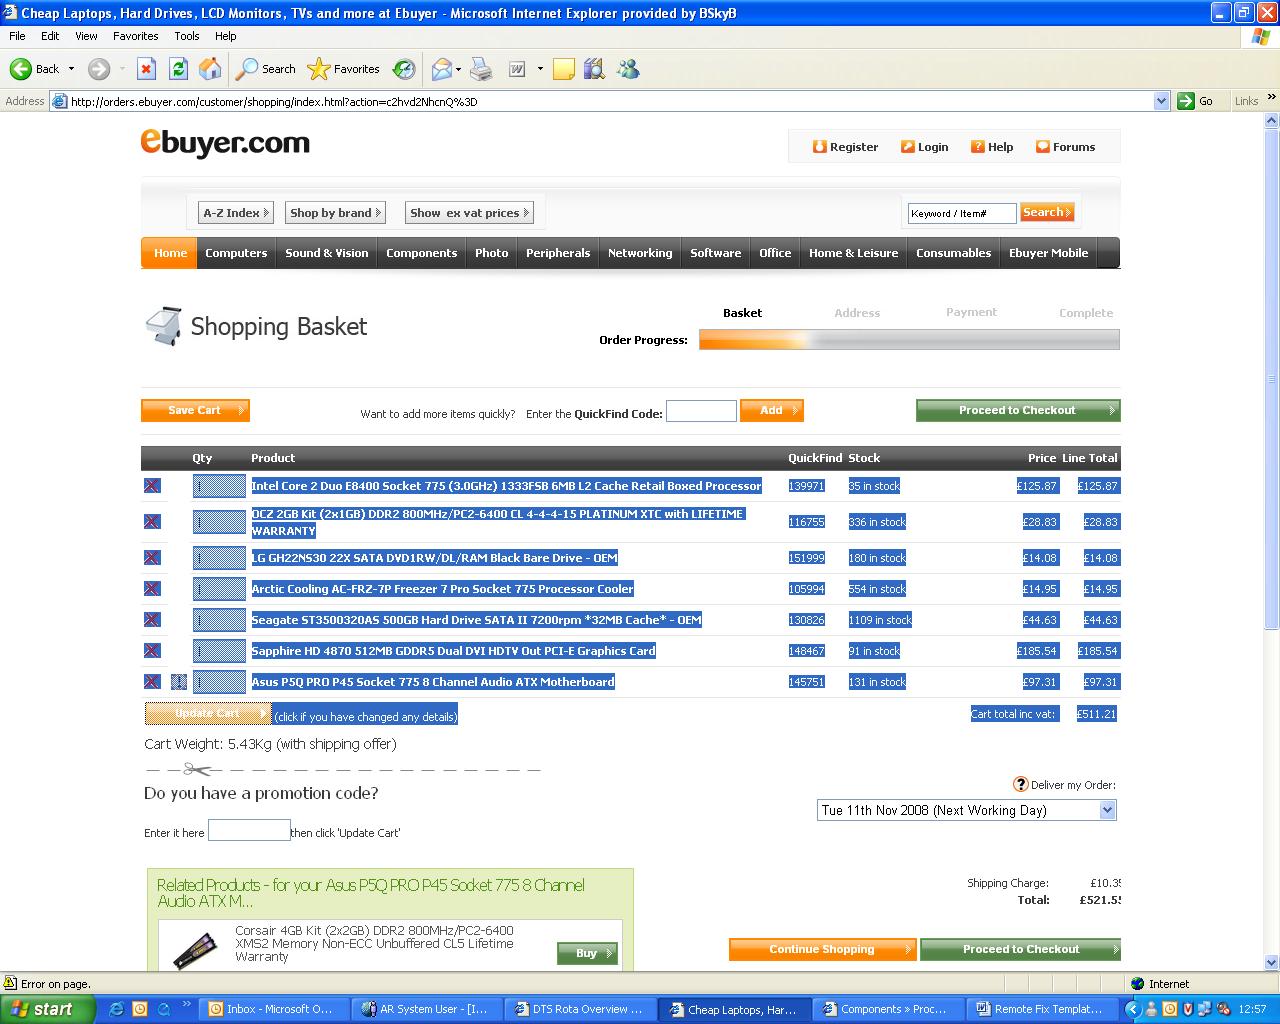Click the top Proceed to Checkout button
Image resolution: width=1280 pixels, height=1024 pixels.
(x=1018, y=410)
